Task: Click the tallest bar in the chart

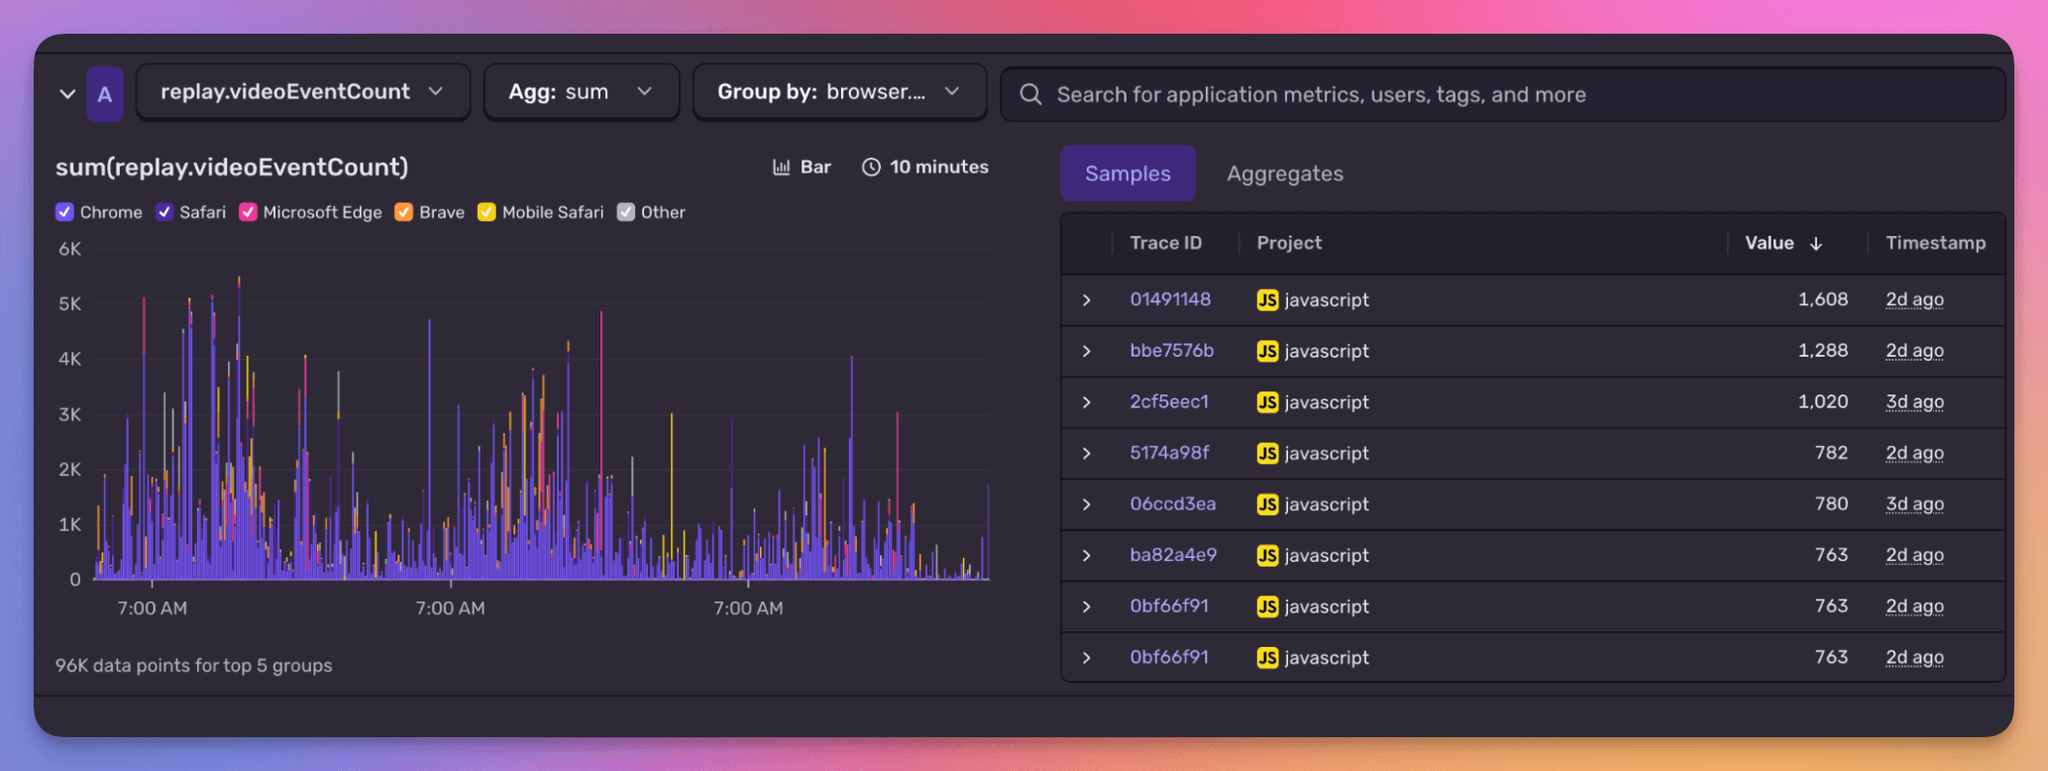Action: [x=239, y=428]
